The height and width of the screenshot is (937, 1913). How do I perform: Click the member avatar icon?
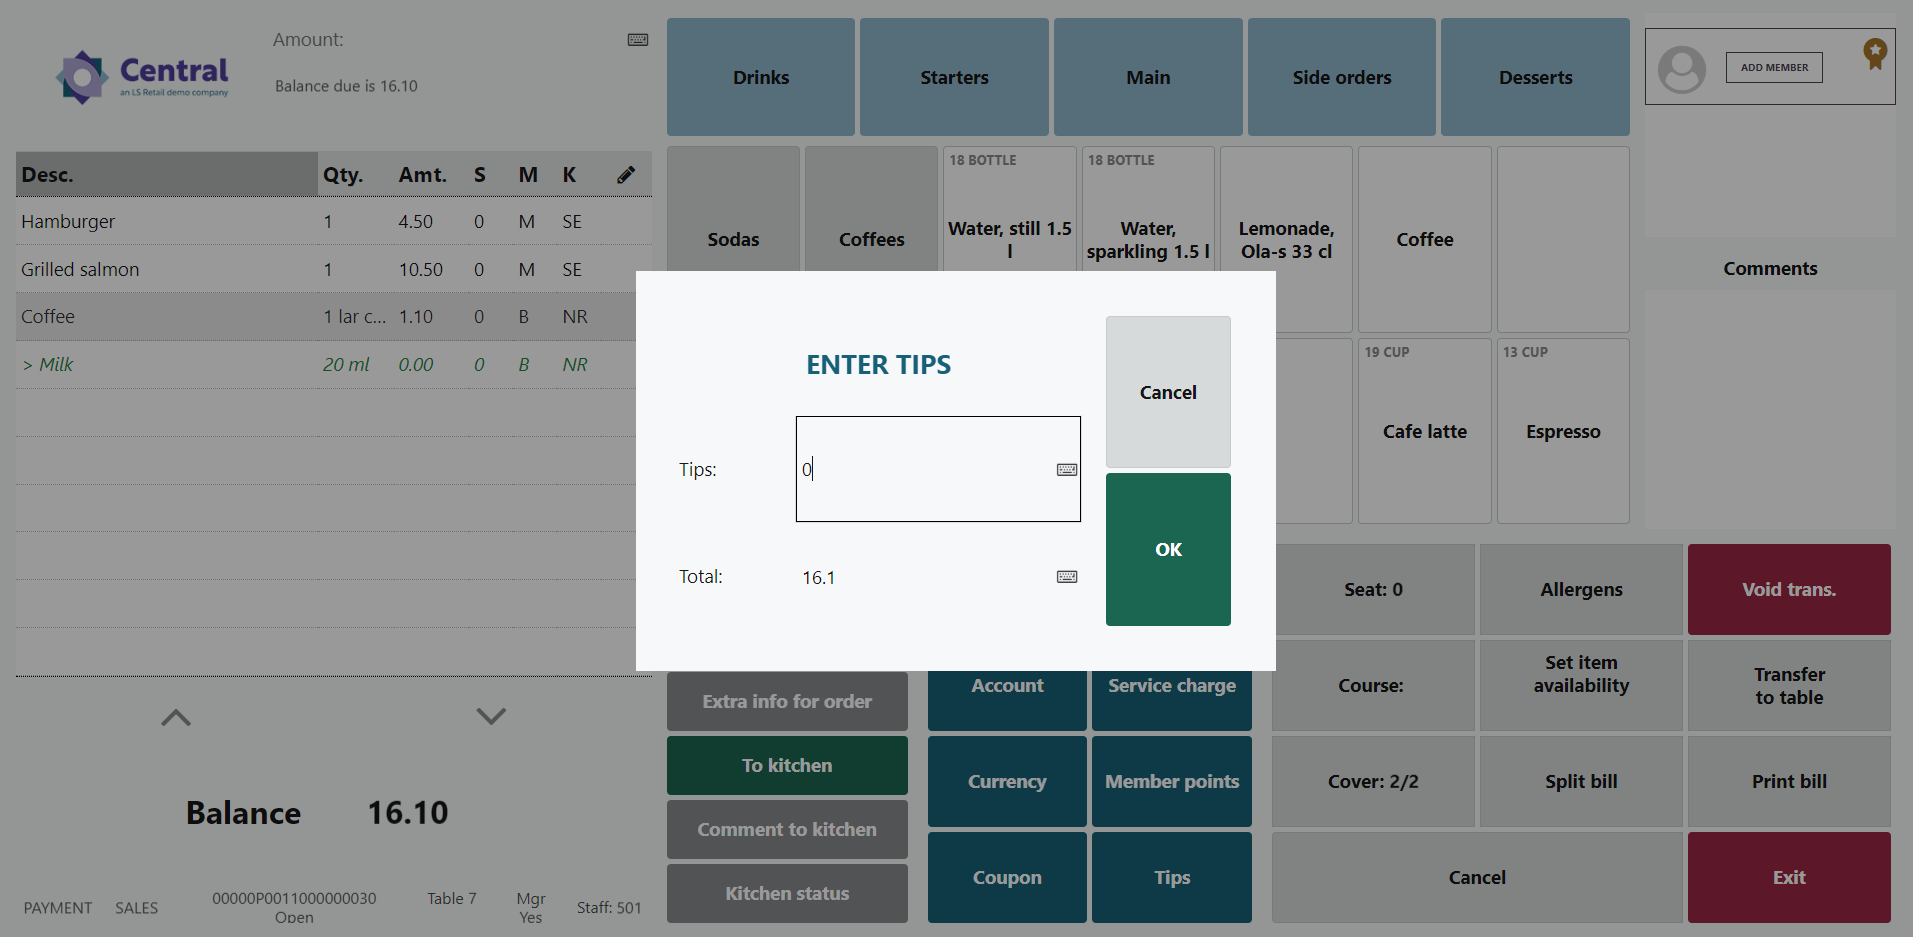[1682, 69]
